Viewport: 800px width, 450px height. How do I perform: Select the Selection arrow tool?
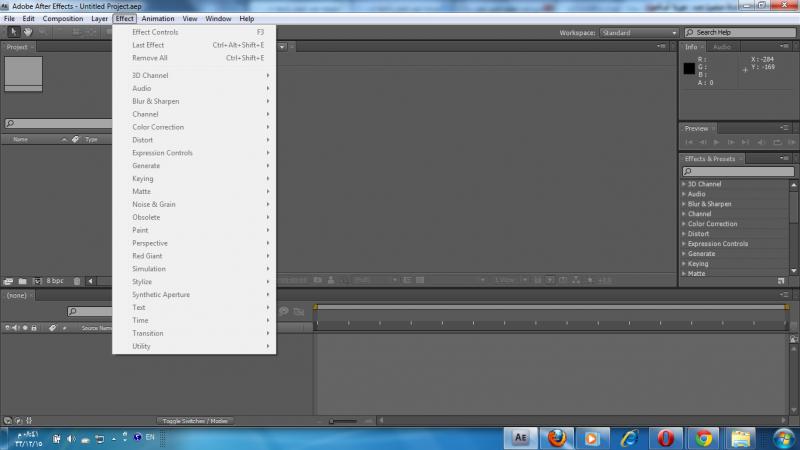(14, 32)
